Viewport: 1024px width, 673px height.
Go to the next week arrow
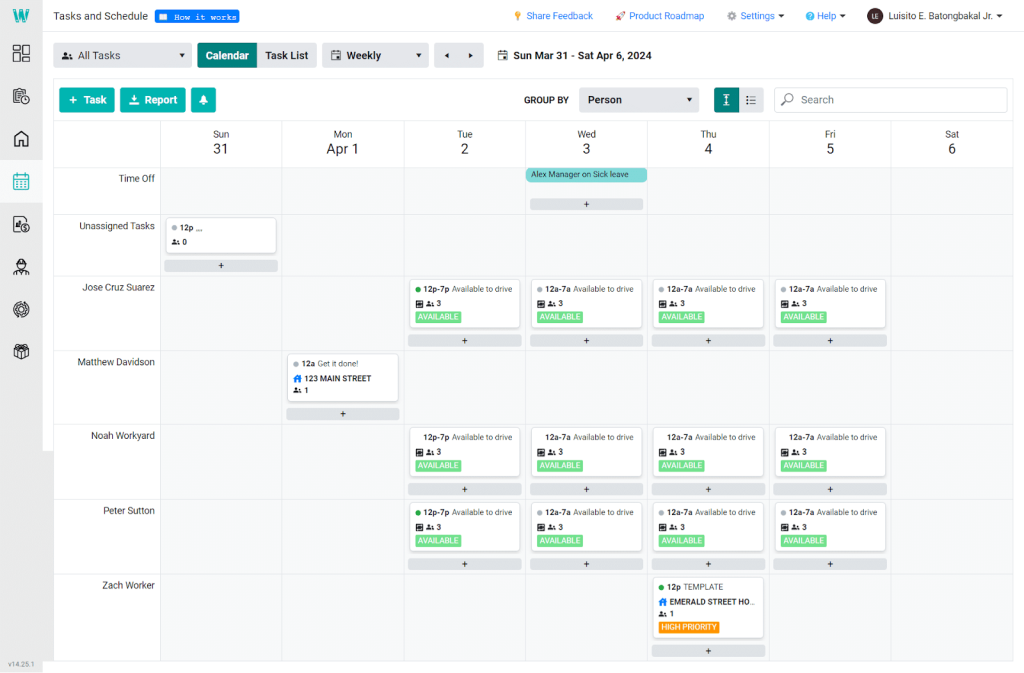(471, 56)
